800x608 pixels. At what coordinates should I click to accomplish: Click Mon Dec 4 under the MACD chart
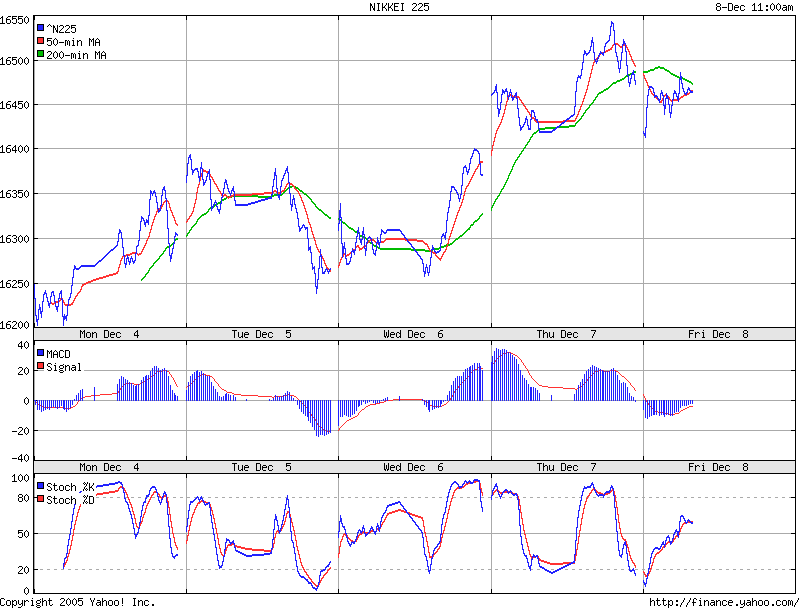click(x=109, y=467)
